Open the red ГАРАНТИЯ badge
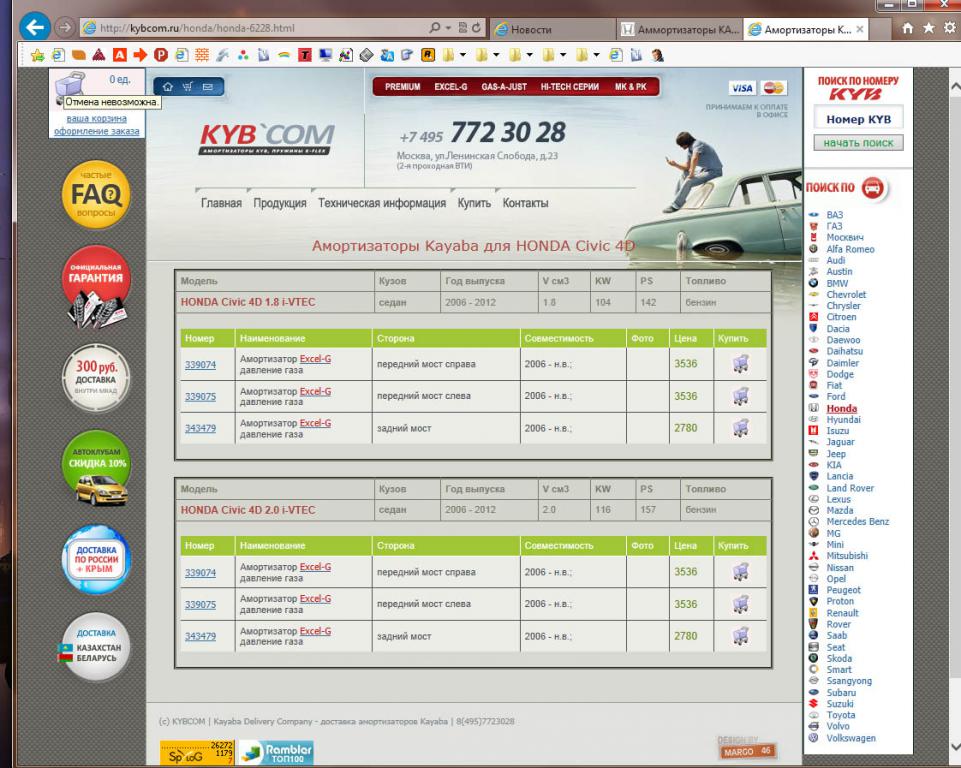The width and height of the screenshot is (961, 768). [96, 286]
